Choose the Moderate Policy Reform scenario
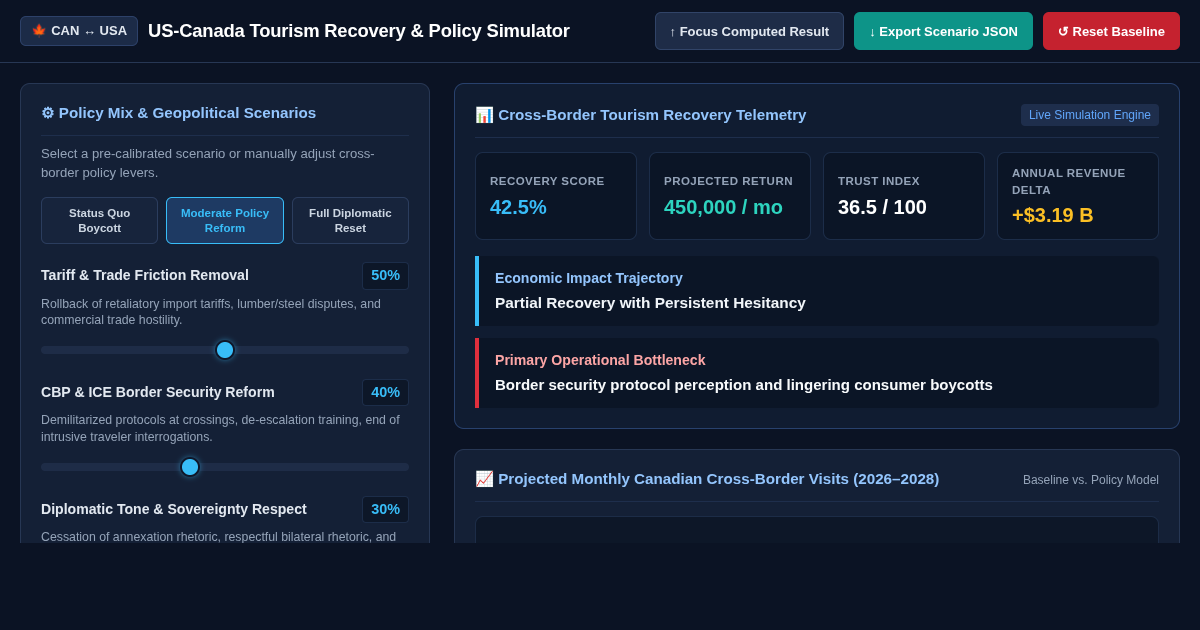Viewport: 1200px width, 630px height. click(225, 220)
